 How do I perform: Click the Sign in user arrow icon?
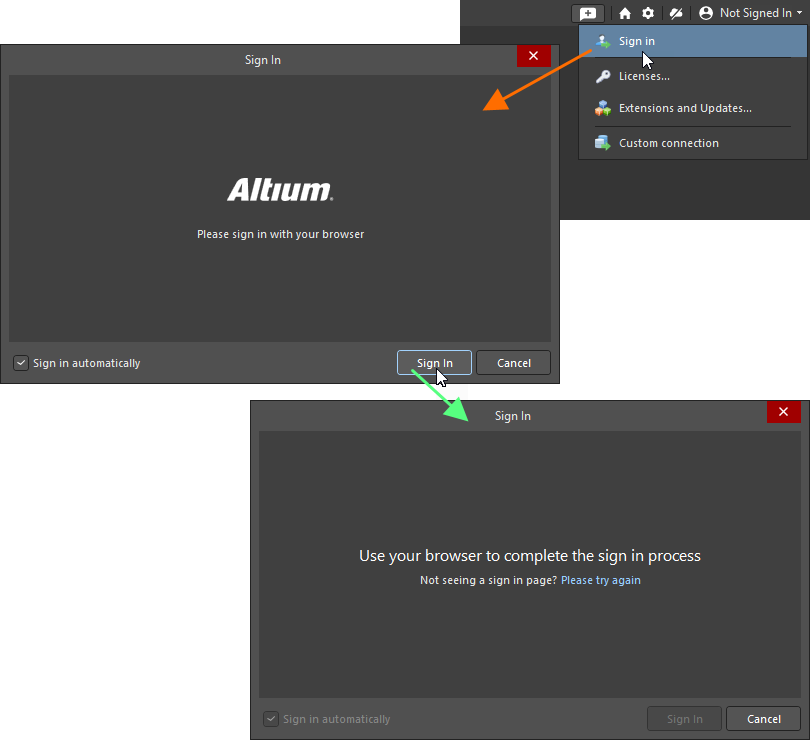pyautogui.click(x=602, y=41)
